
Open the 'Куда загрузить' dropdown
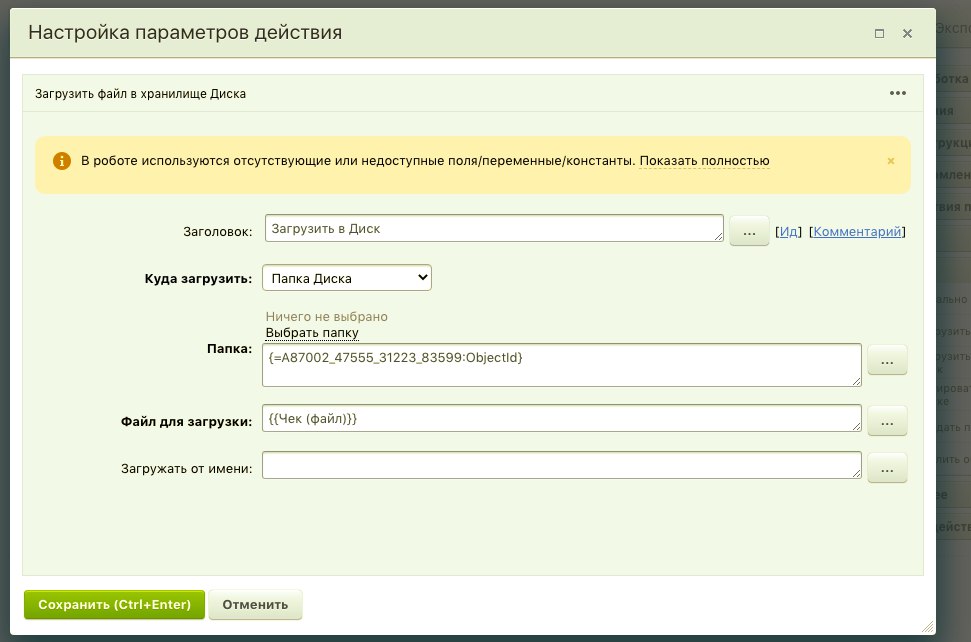coord(346,277)
